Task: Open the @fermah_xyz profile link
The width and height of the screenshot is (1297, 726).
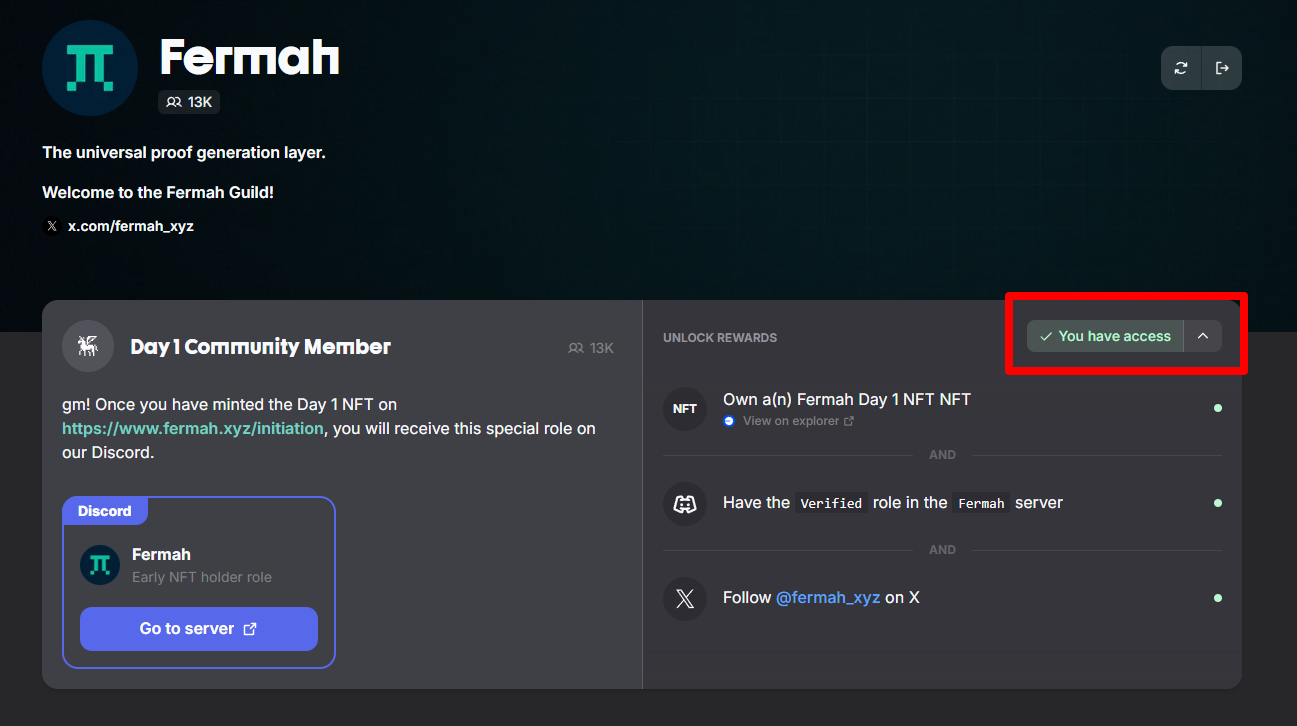Action: 828,598
